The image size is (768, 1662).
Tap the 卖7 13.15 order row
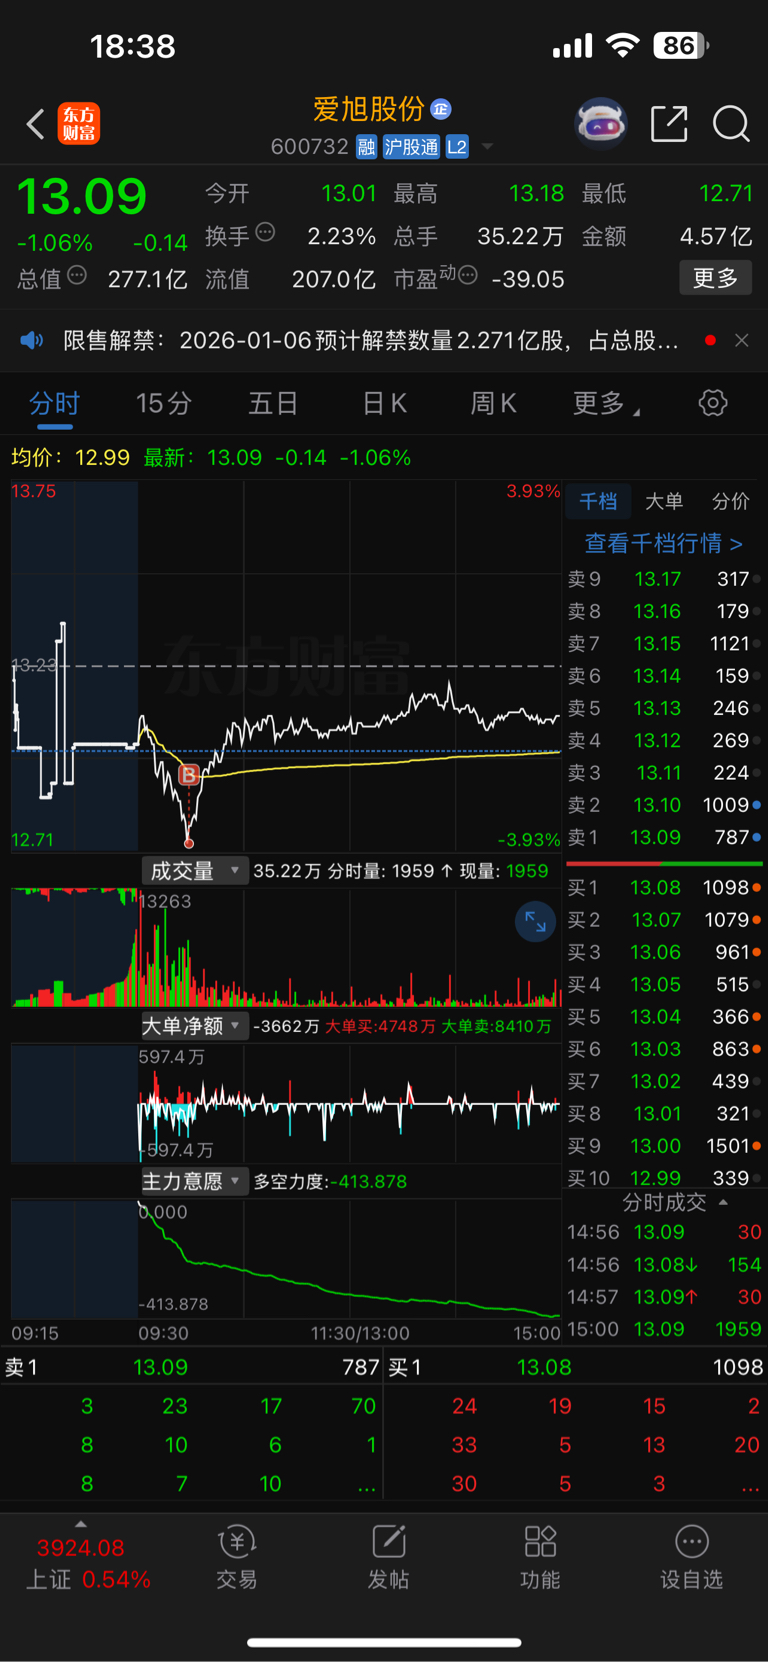point(664,643)
